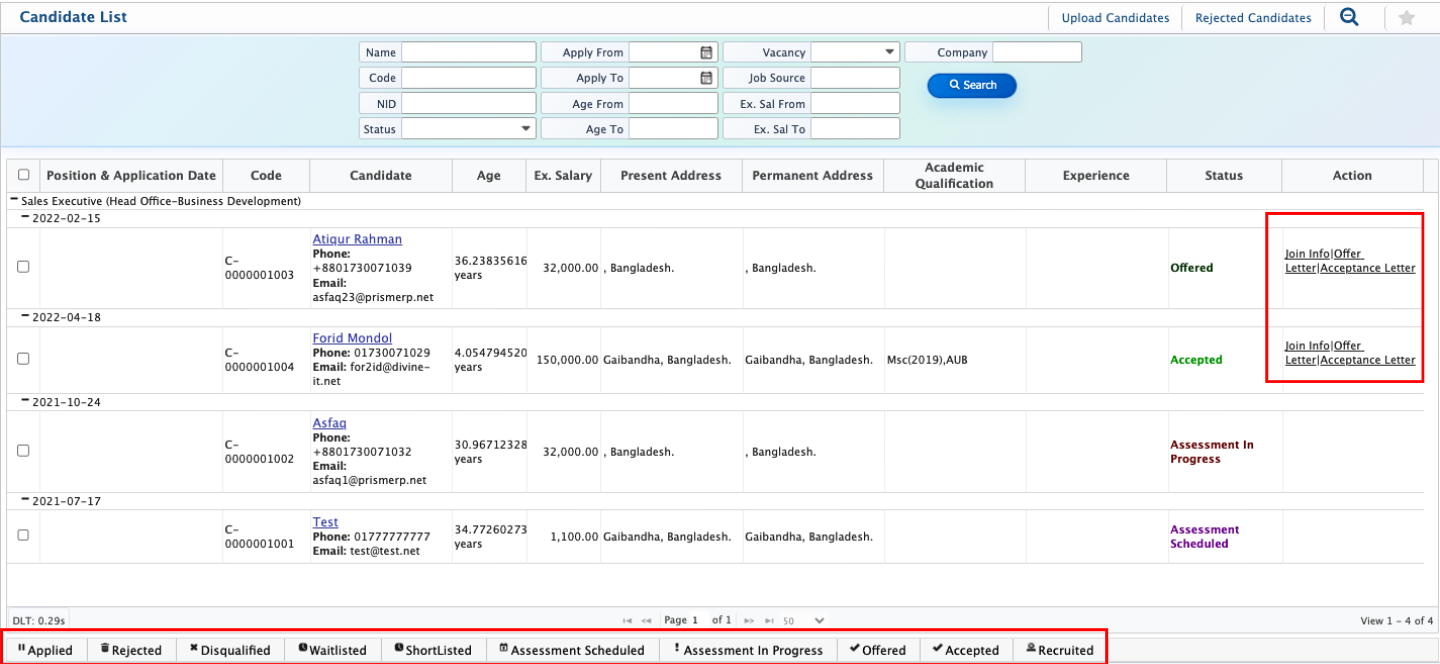Viewport: 1440px width, 664px height.
Task: Select the checkbox for Forid Mondol row
Action: click(23, 359)
